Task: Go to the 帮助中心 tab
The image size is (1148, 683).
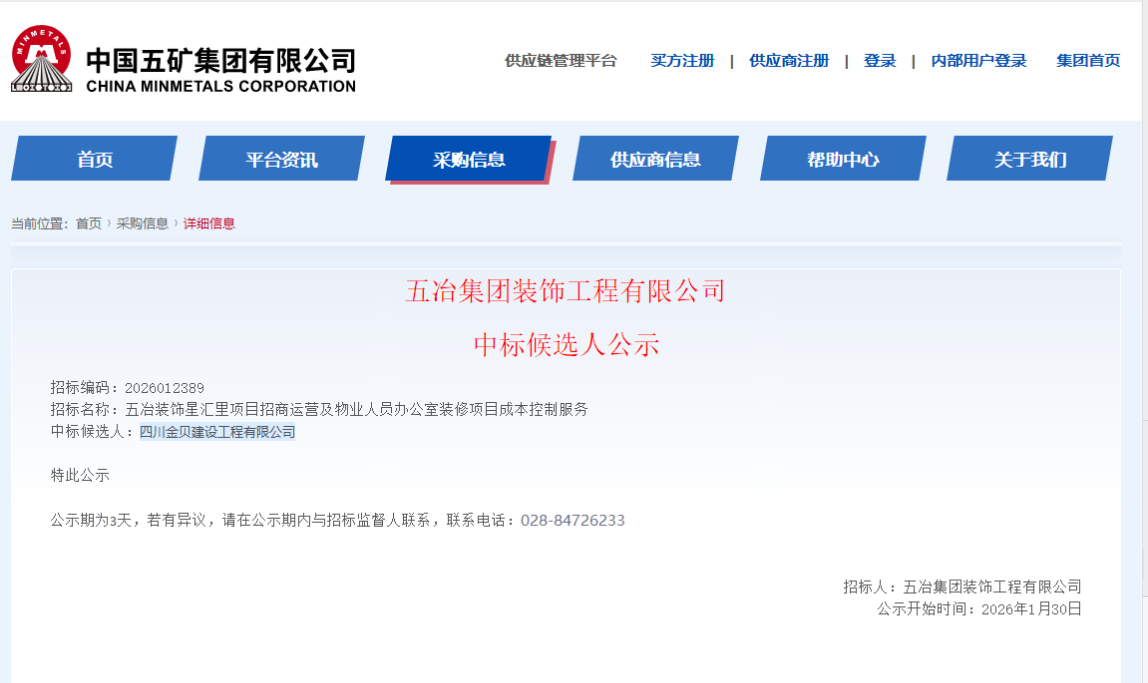Action: (843, 158)
